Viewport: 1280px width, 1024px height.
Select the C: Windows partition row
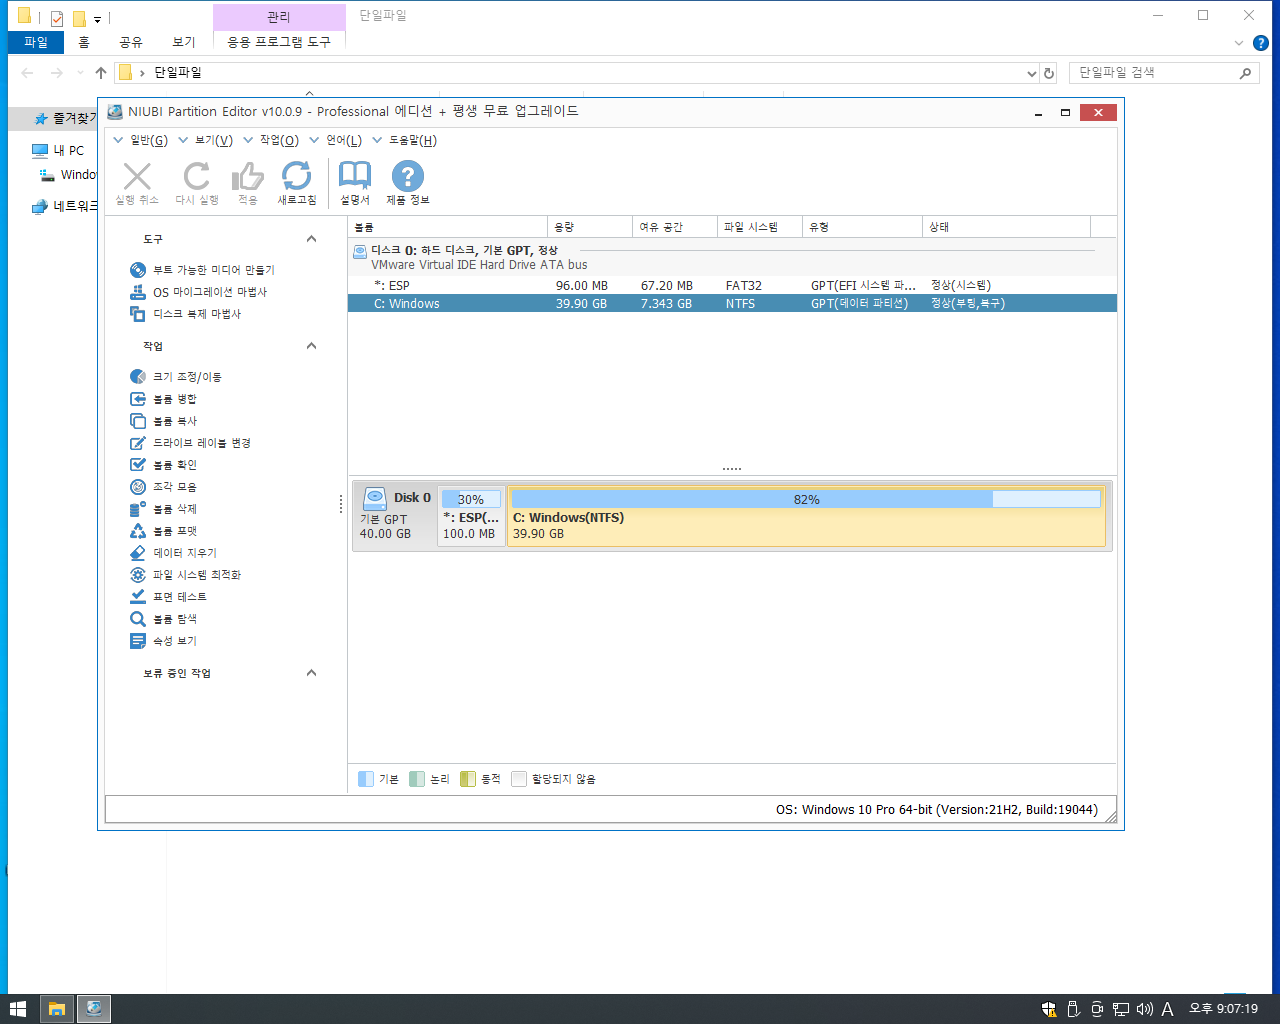pos(732,303)
